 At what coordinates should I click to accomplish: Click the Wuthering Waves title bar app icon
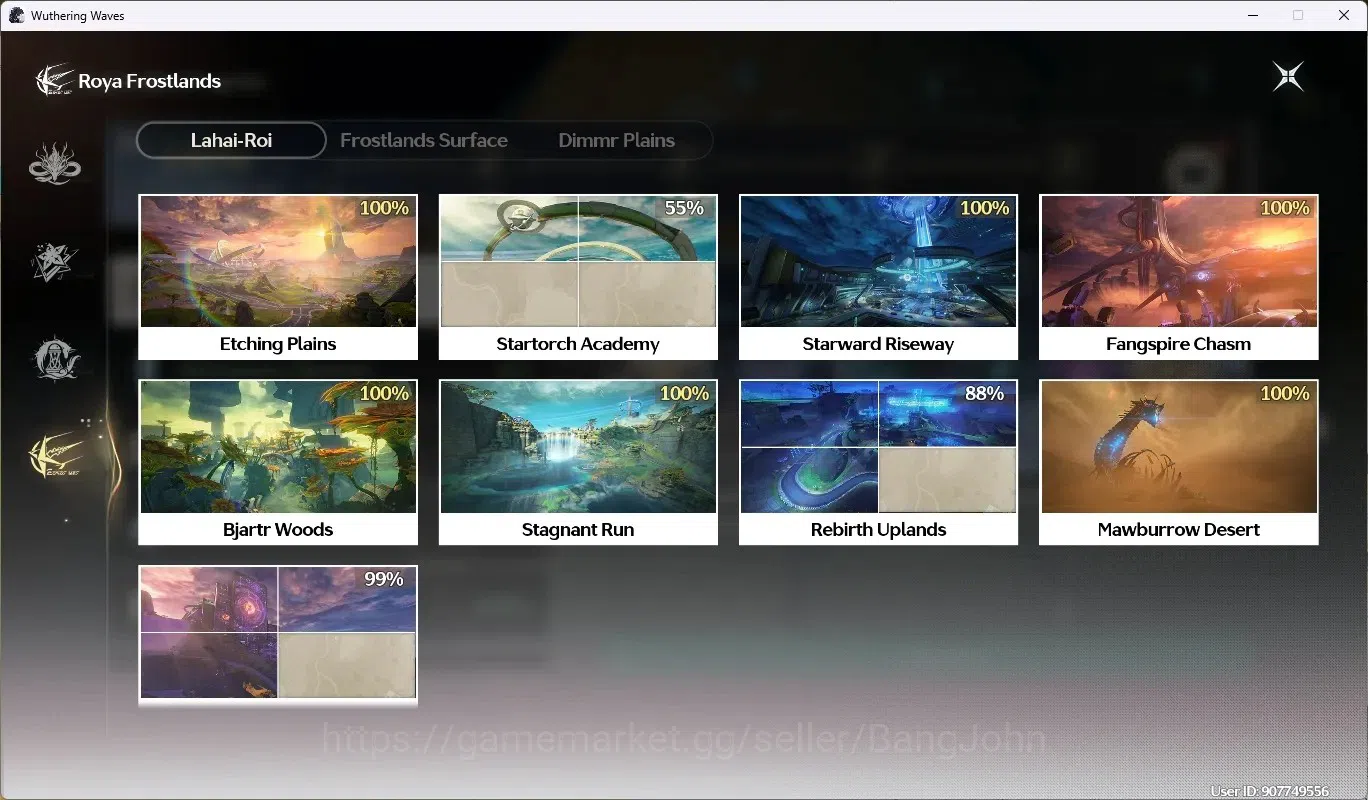pyautogui.click(x=16, y=15)
